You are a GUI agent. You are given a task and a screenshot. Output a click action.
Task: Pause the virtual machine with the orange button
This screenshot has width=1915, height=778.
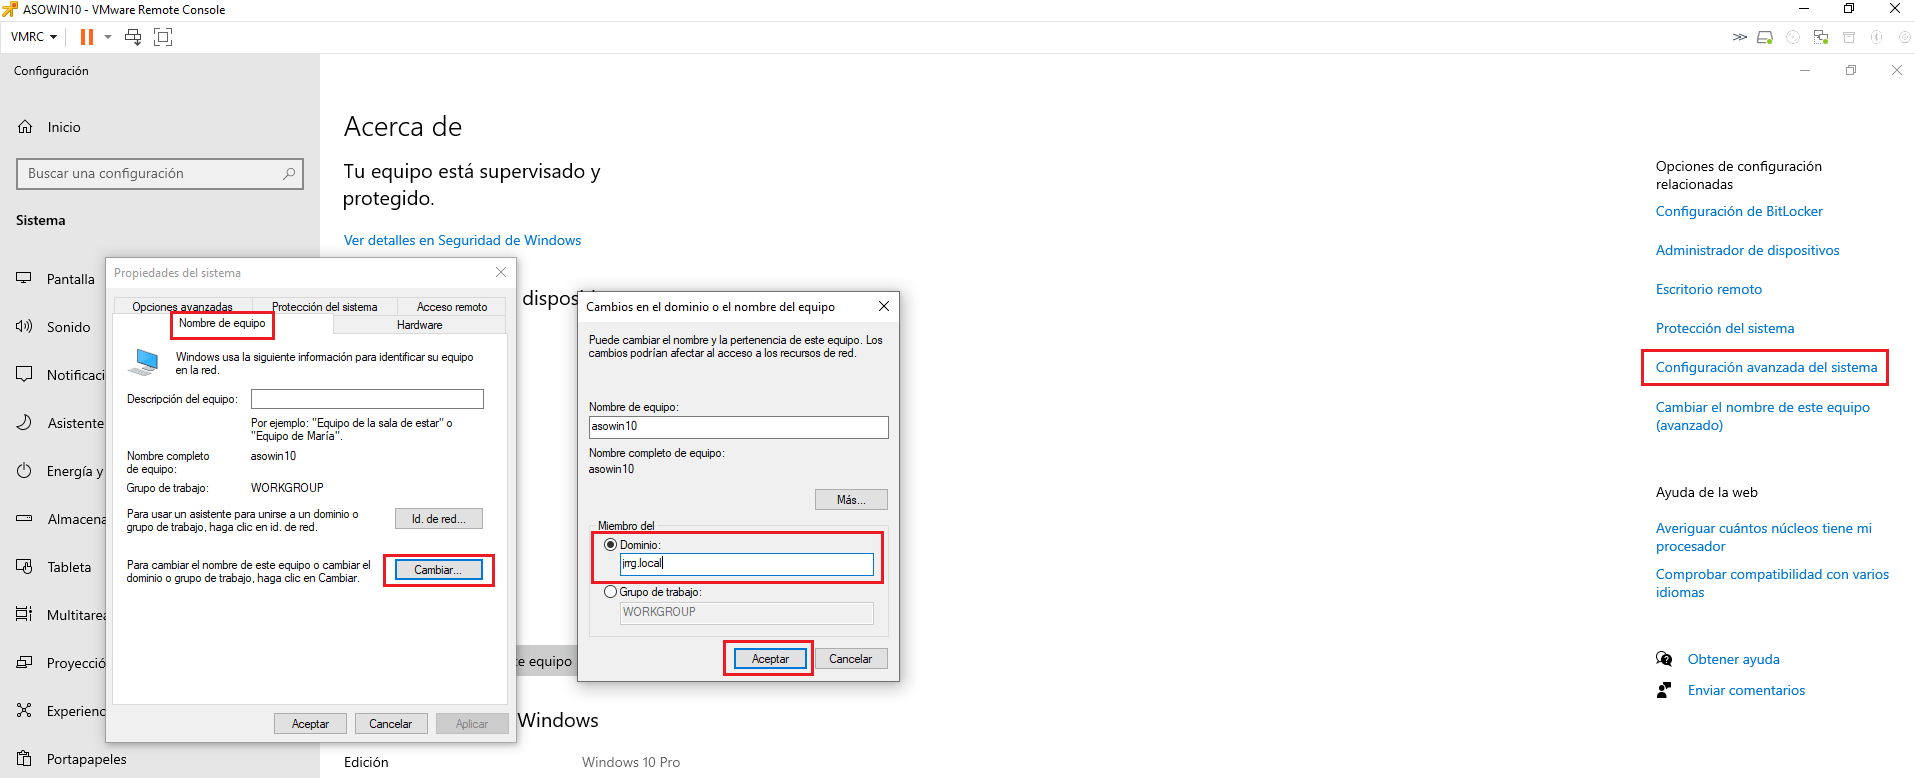[x=87, y=37]
